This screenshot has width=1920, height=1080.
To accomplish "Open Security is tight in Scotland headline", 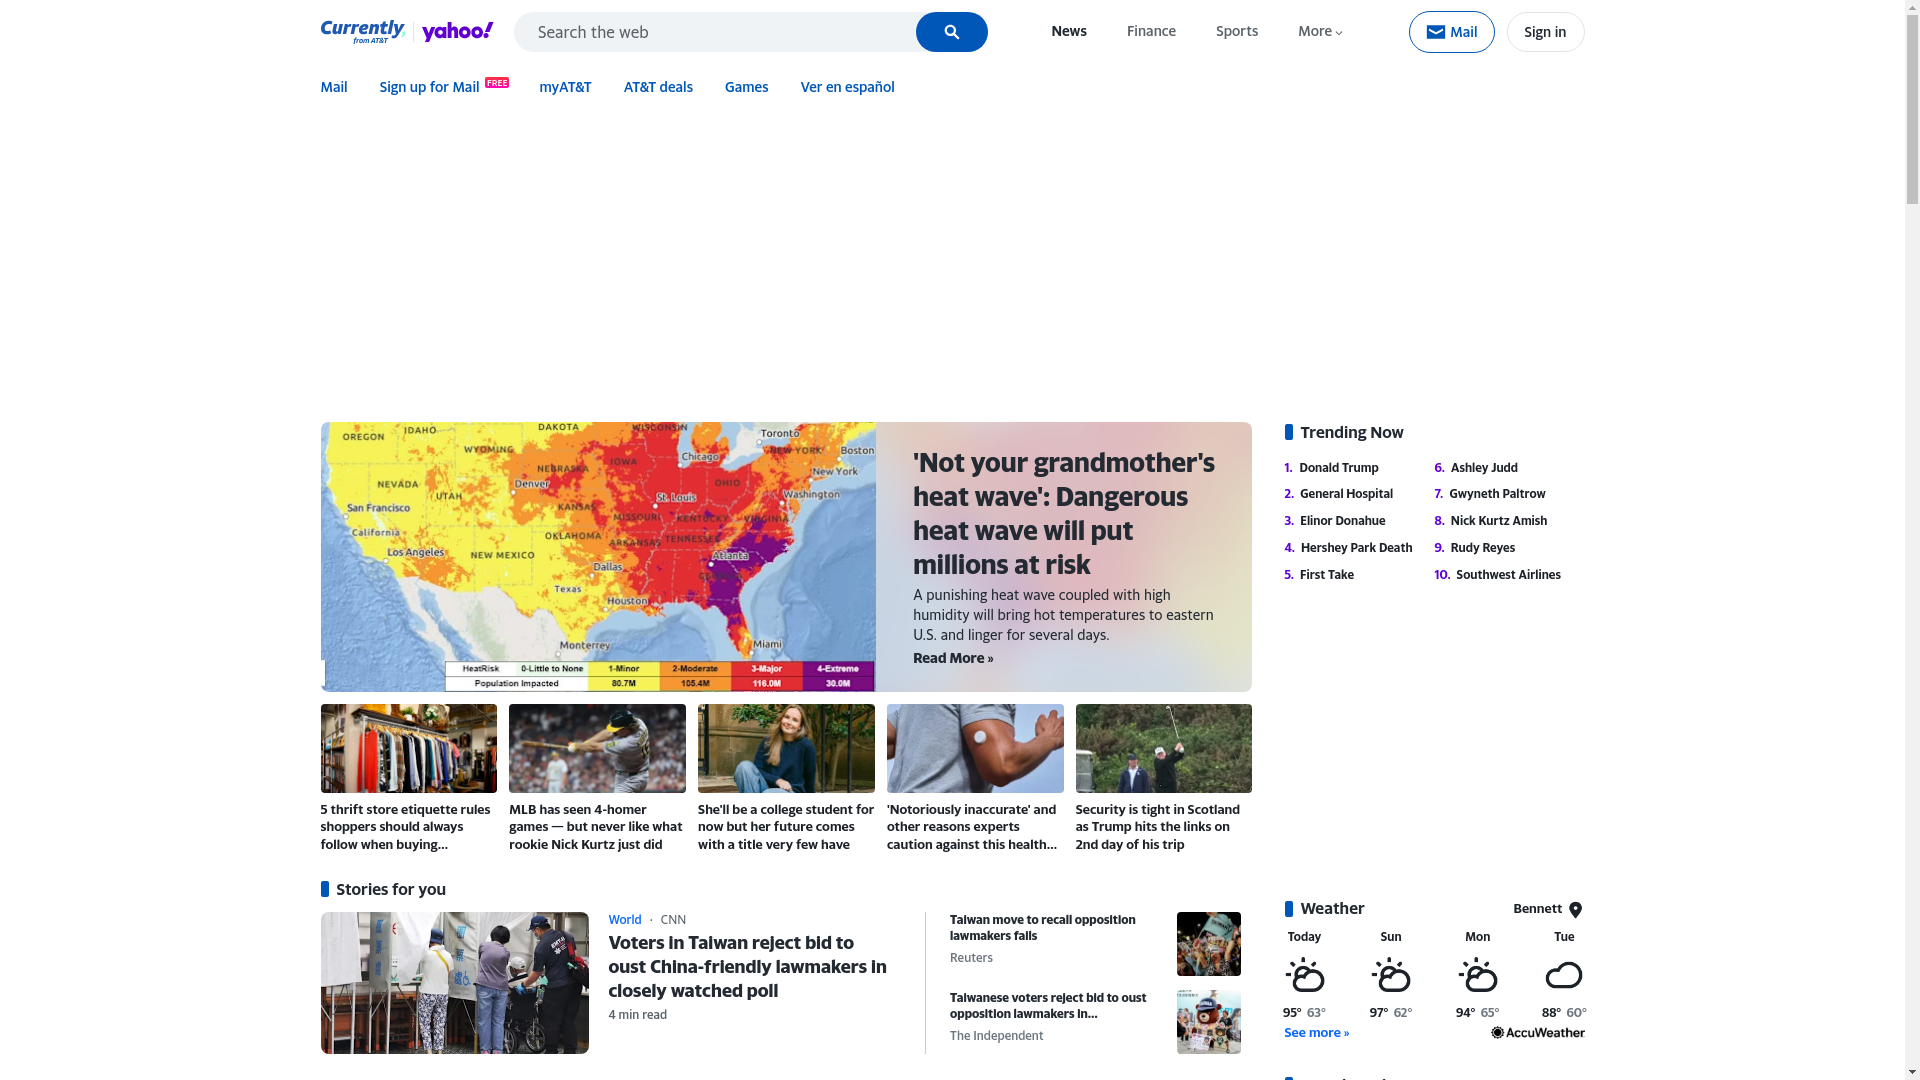I will [1158, 827].
